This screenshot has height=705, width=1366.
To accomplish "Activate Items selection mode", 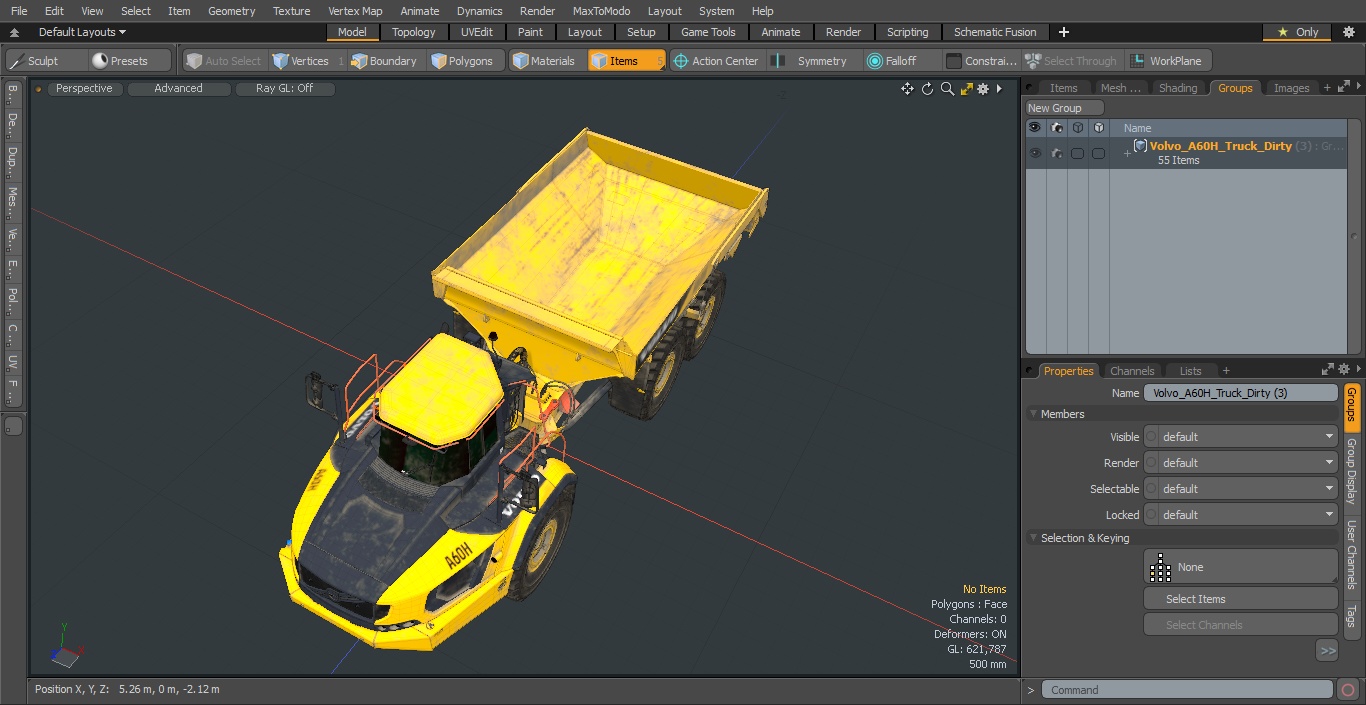I will (626, 61).
